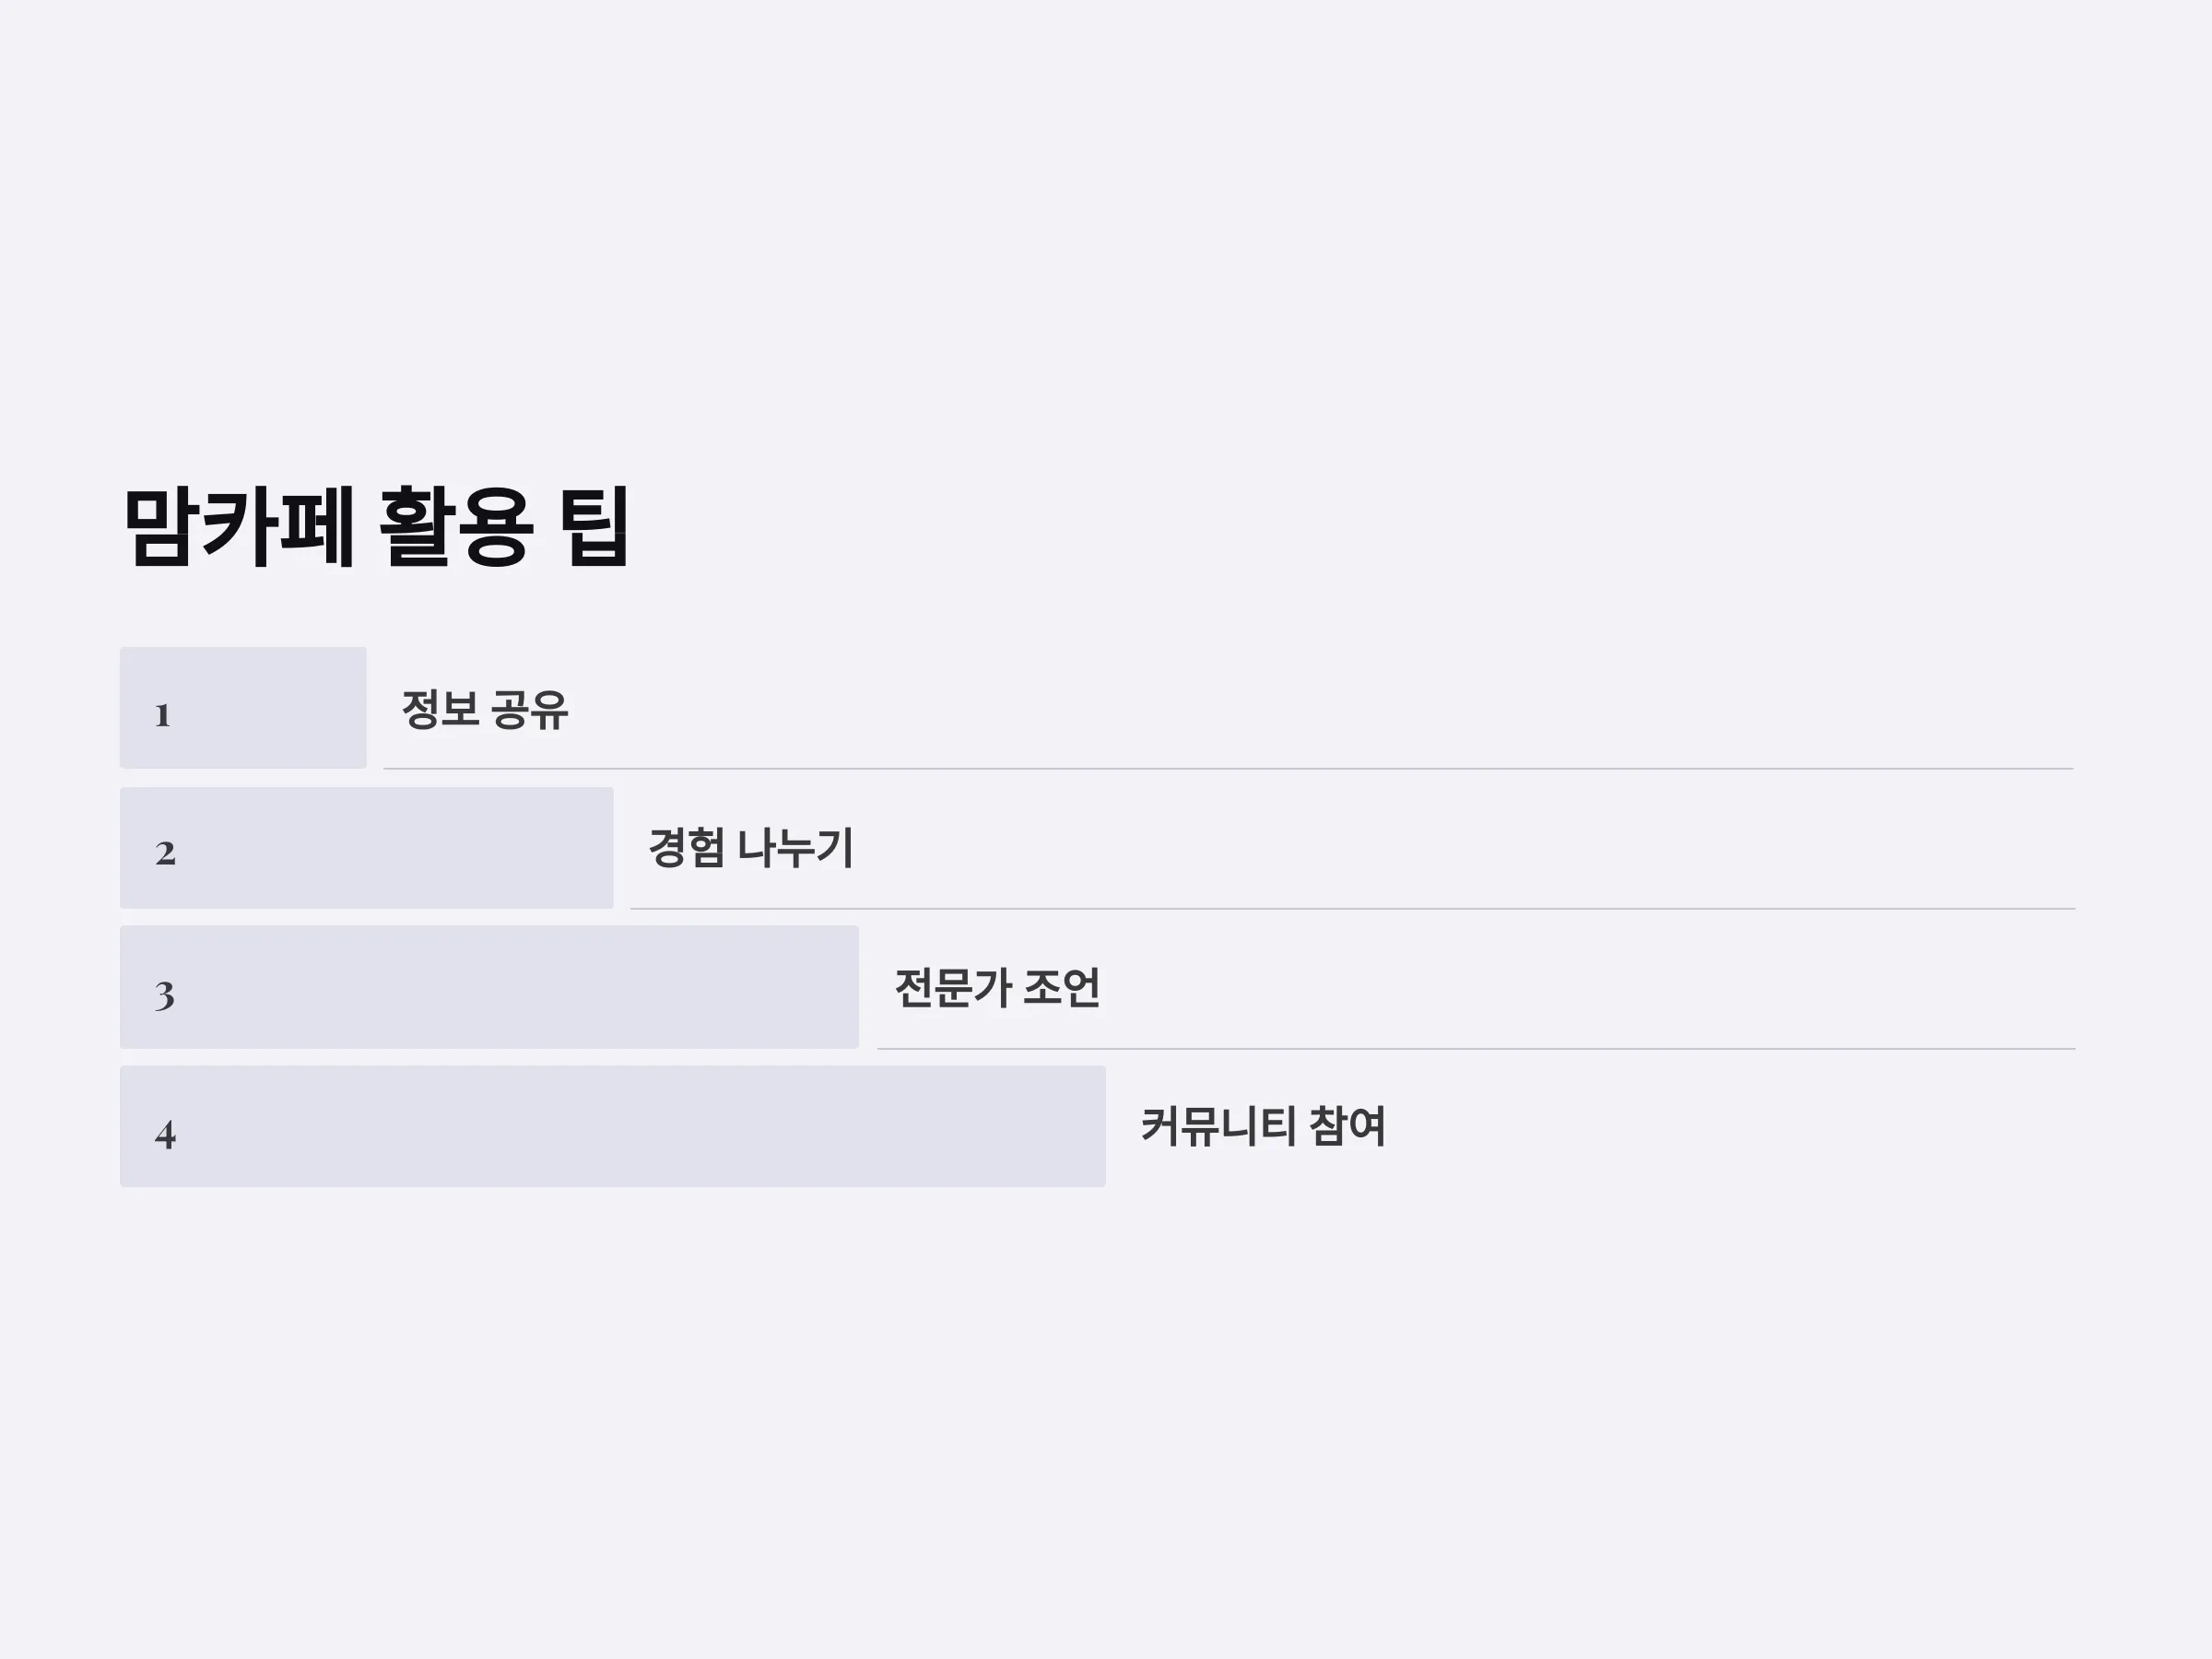Click the word 맘카페 in the title

coord(239,526)
